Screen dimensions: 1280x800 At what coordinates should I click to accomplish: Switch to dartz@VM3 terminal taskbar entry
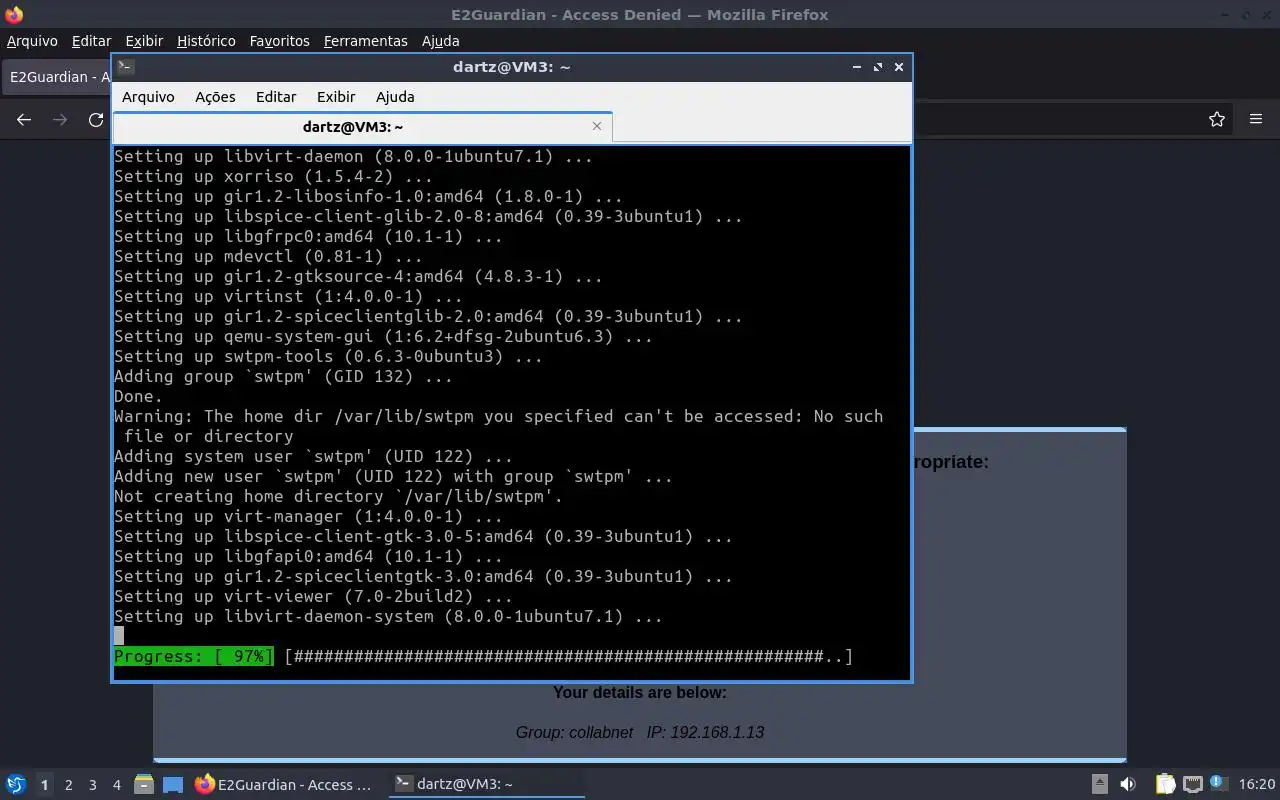[486, 785]
